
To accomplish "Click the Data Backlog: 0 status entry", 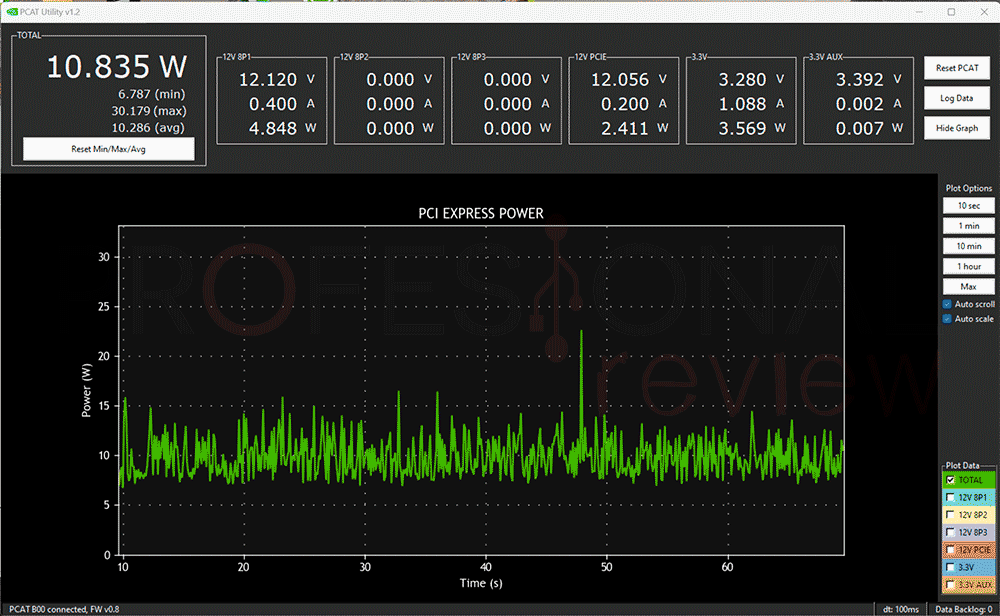I will pyautogui.click(x=963, y=610).
